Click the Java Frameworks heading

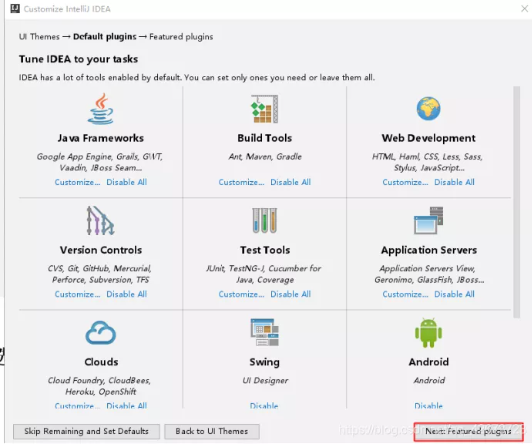pos(100,138)
